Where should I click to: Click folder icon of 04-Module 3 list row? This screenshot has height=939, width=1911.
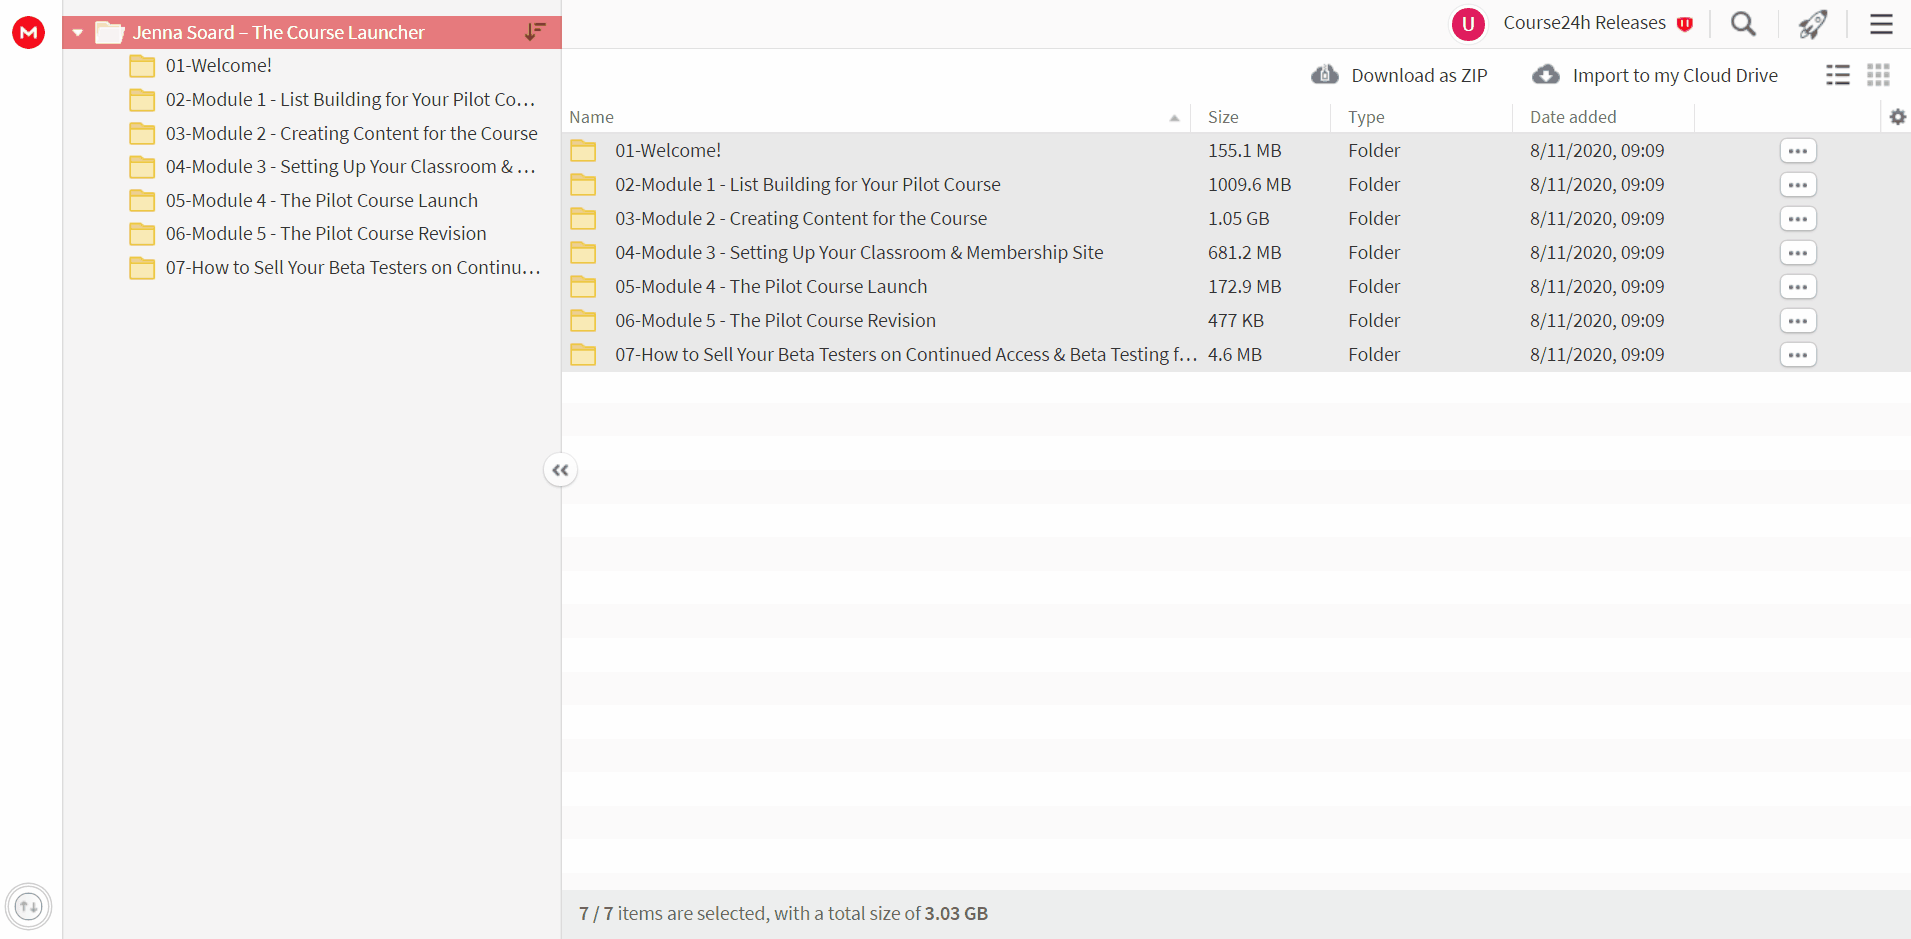pyautogui.click(x=583, y=253)
